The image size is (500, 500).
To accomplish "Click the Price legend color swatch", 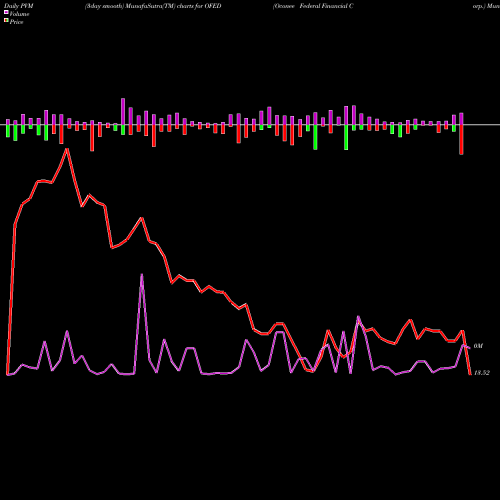I will coord(6,21).
